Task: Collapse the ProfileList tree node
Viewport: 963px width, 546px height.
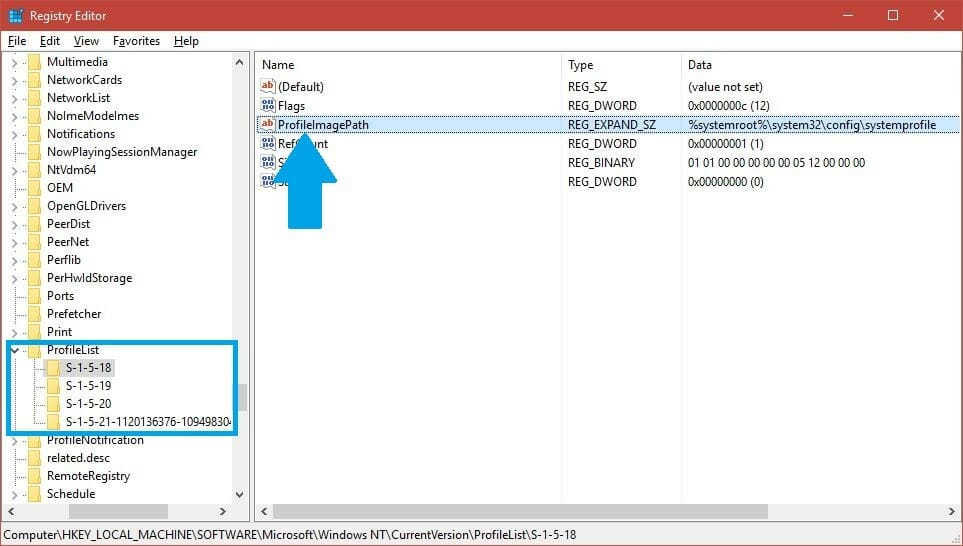Action: (14, 350)
